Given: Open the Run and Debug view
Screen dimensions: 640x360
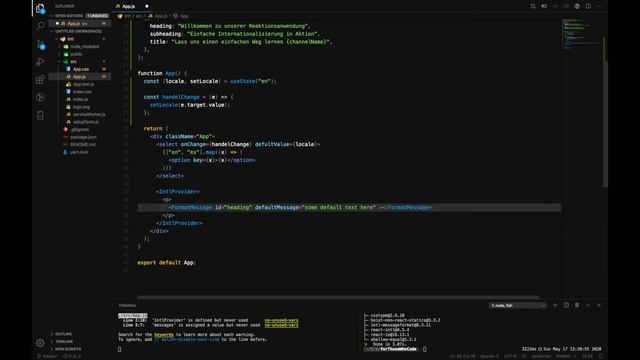Looking at the screenshot, I should pos(40,62).
